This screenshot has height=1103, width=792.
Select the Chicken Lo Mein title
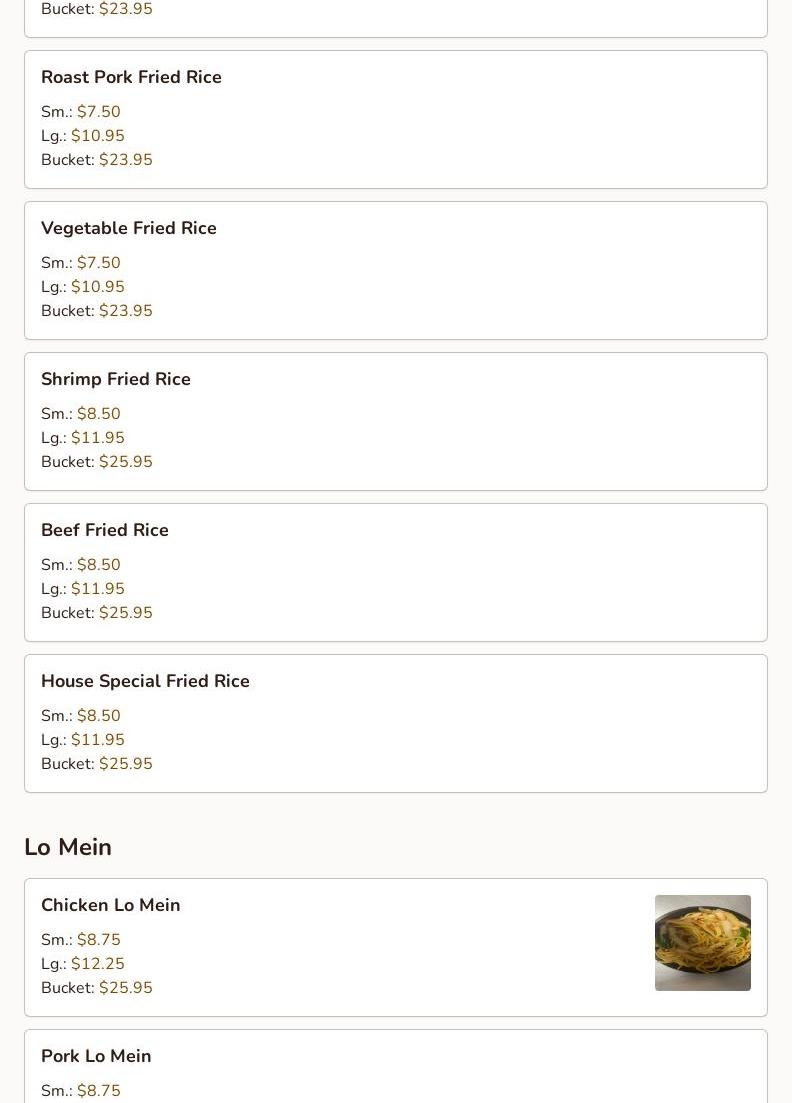110,905
